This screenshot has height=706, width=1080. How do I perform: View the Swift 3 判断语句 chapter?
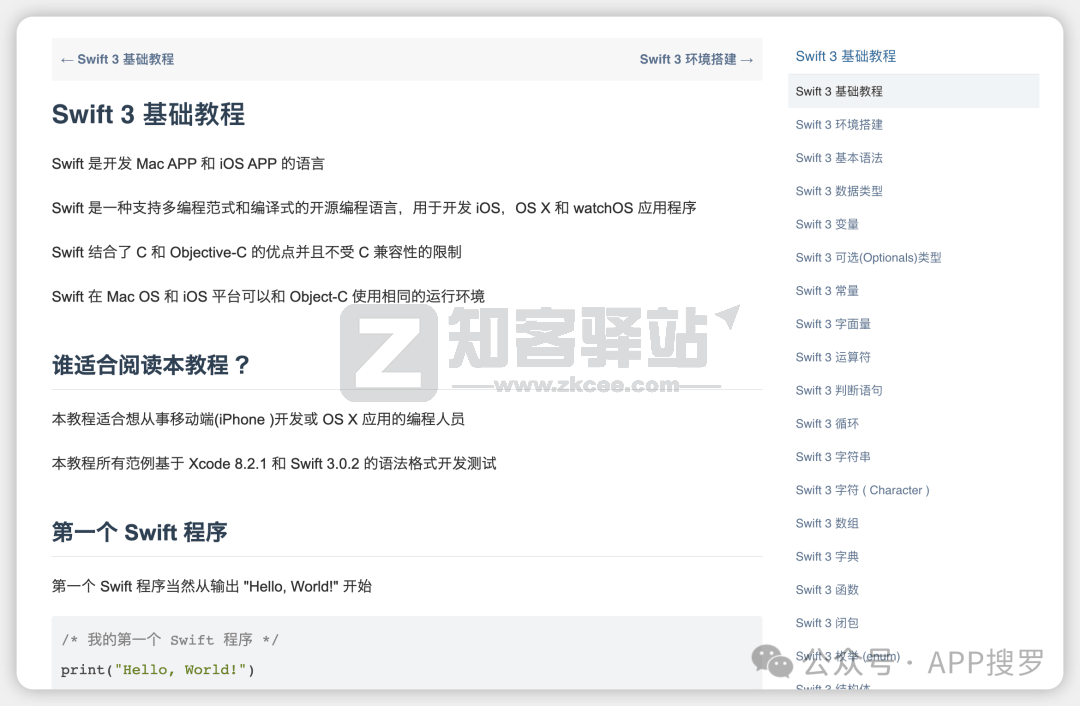click(839, 390)
